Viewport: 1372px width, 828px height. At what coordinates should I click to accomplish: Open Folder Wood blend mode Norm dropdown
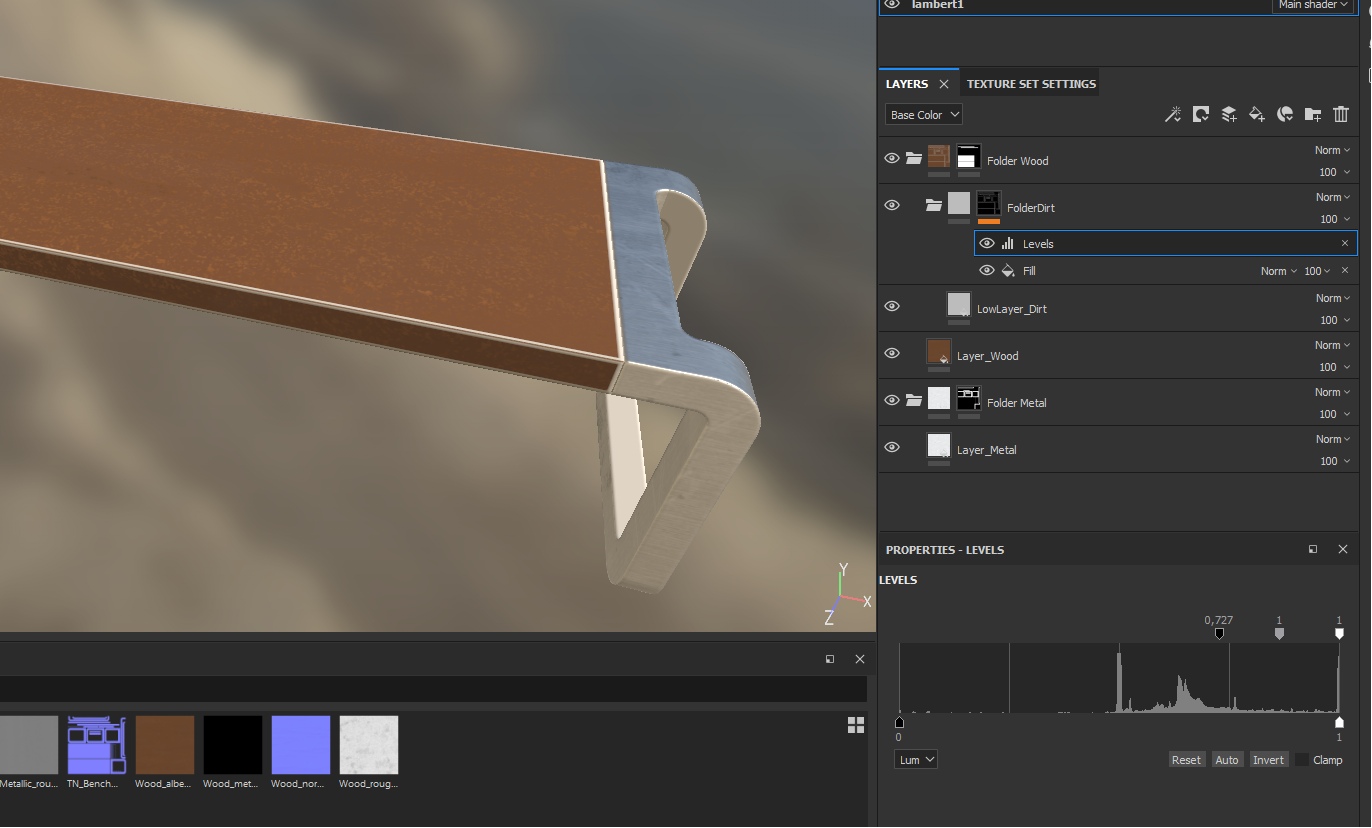tap(1333, 150)
